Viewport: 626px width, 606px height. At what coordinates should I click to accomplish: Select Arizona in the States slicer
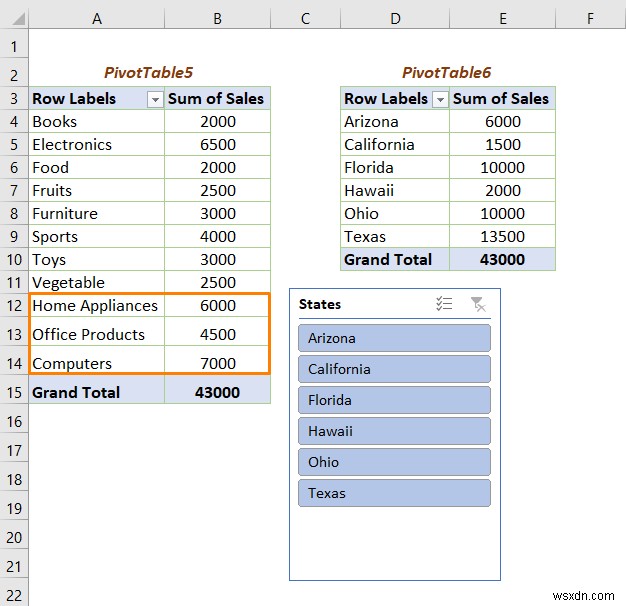pos(394,338)
